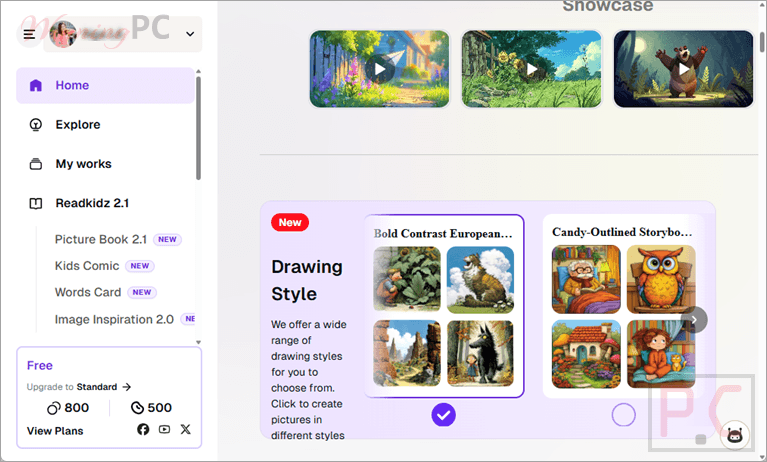Open the Facebook link icon
This screenshot has width=767, height=462.
tap(143, 429)
